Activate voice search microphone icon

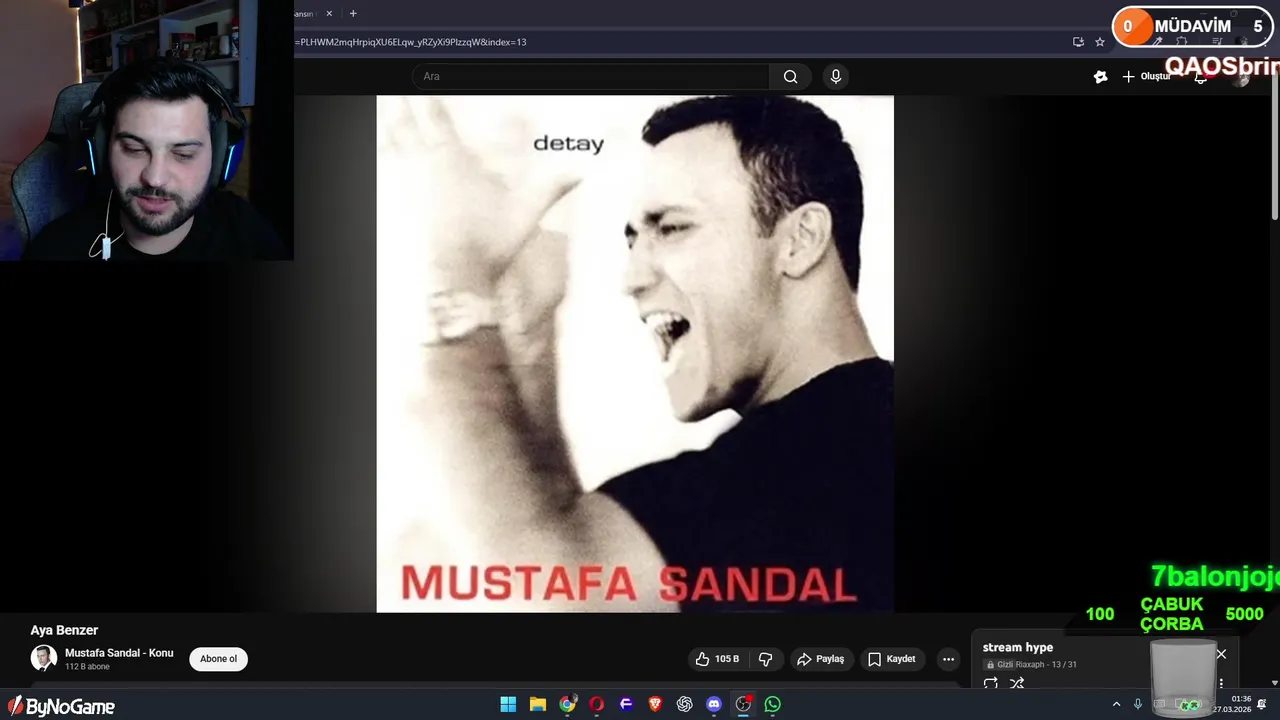pyautogui.click(x=836, y=77)
